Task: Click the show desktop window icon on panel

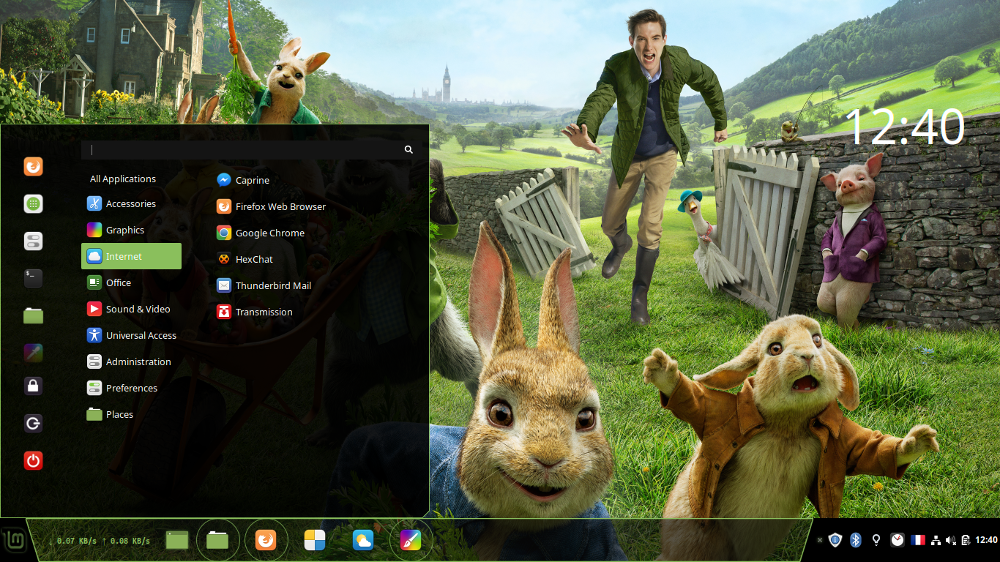Action: (x=177, y=540)
